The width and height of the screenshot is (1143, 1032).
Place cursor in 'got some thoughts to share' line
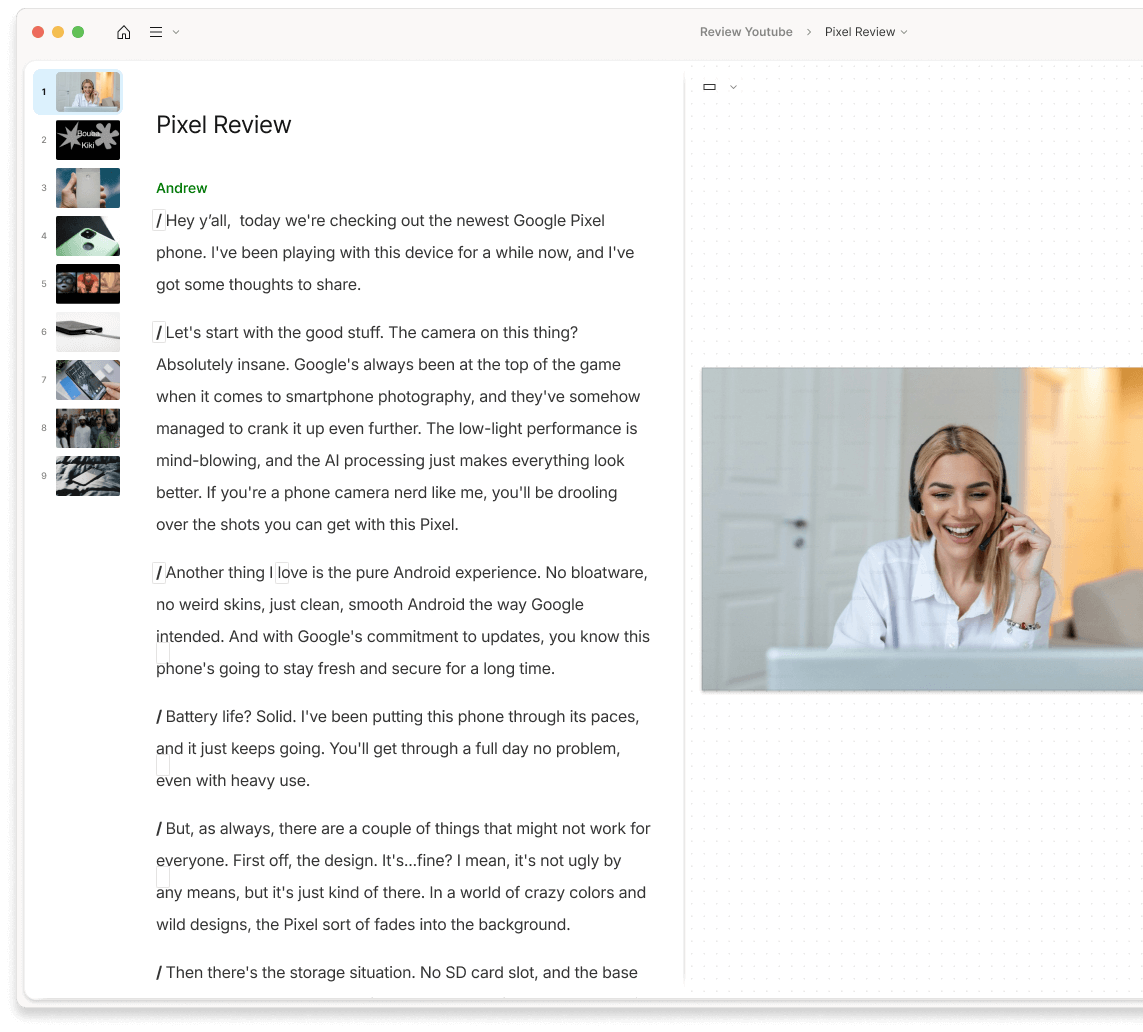(x=258, y=284)
